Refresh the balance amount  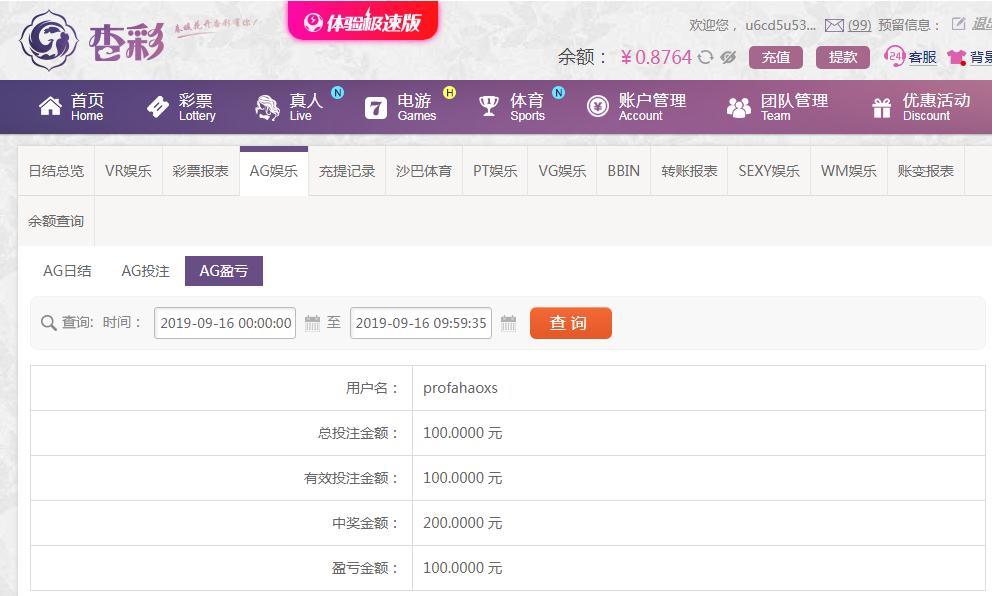tap(705, 58)
